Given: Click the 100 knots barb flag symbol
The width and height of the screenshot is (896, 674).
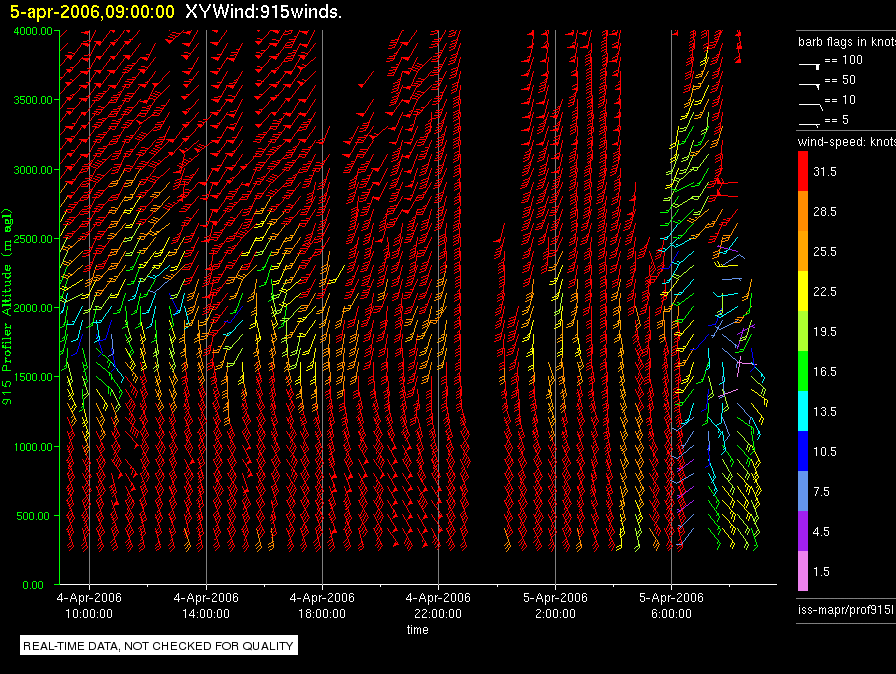Looking at the screenshot, I should point(809,63).
